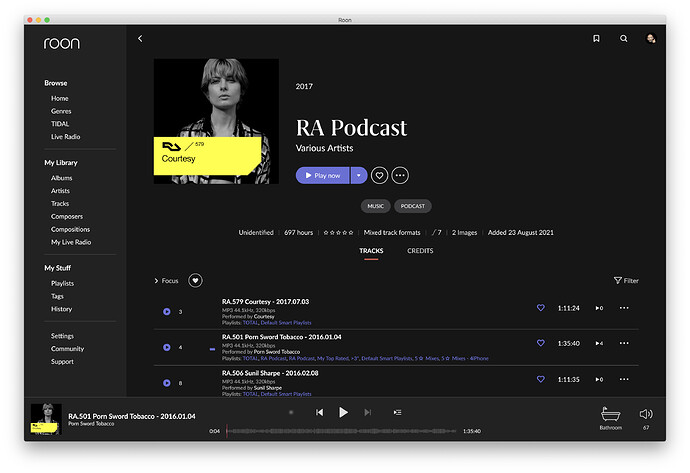Open more options for RA.501 Porn Sword Tobacco
The image size is (690, 473).
click(624, 343)
